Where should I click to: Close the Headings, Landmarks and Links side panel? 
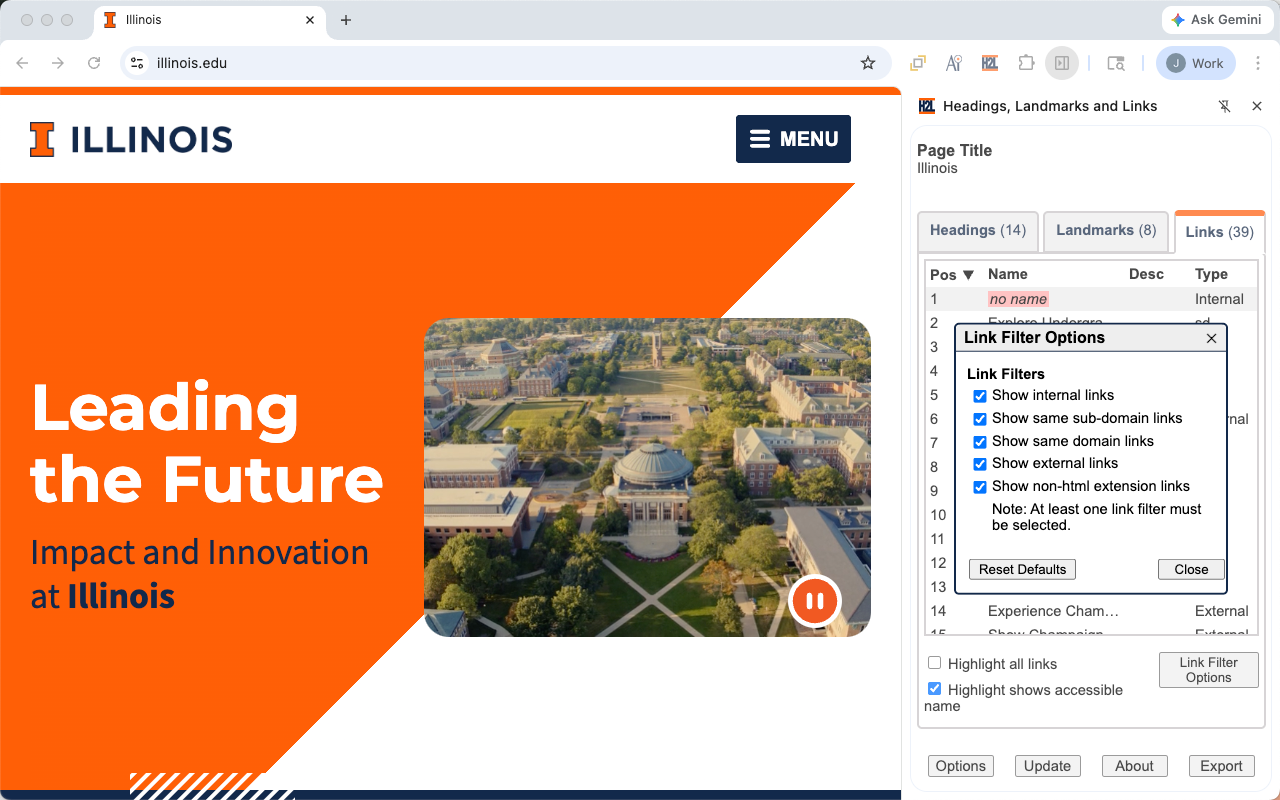1257,106
